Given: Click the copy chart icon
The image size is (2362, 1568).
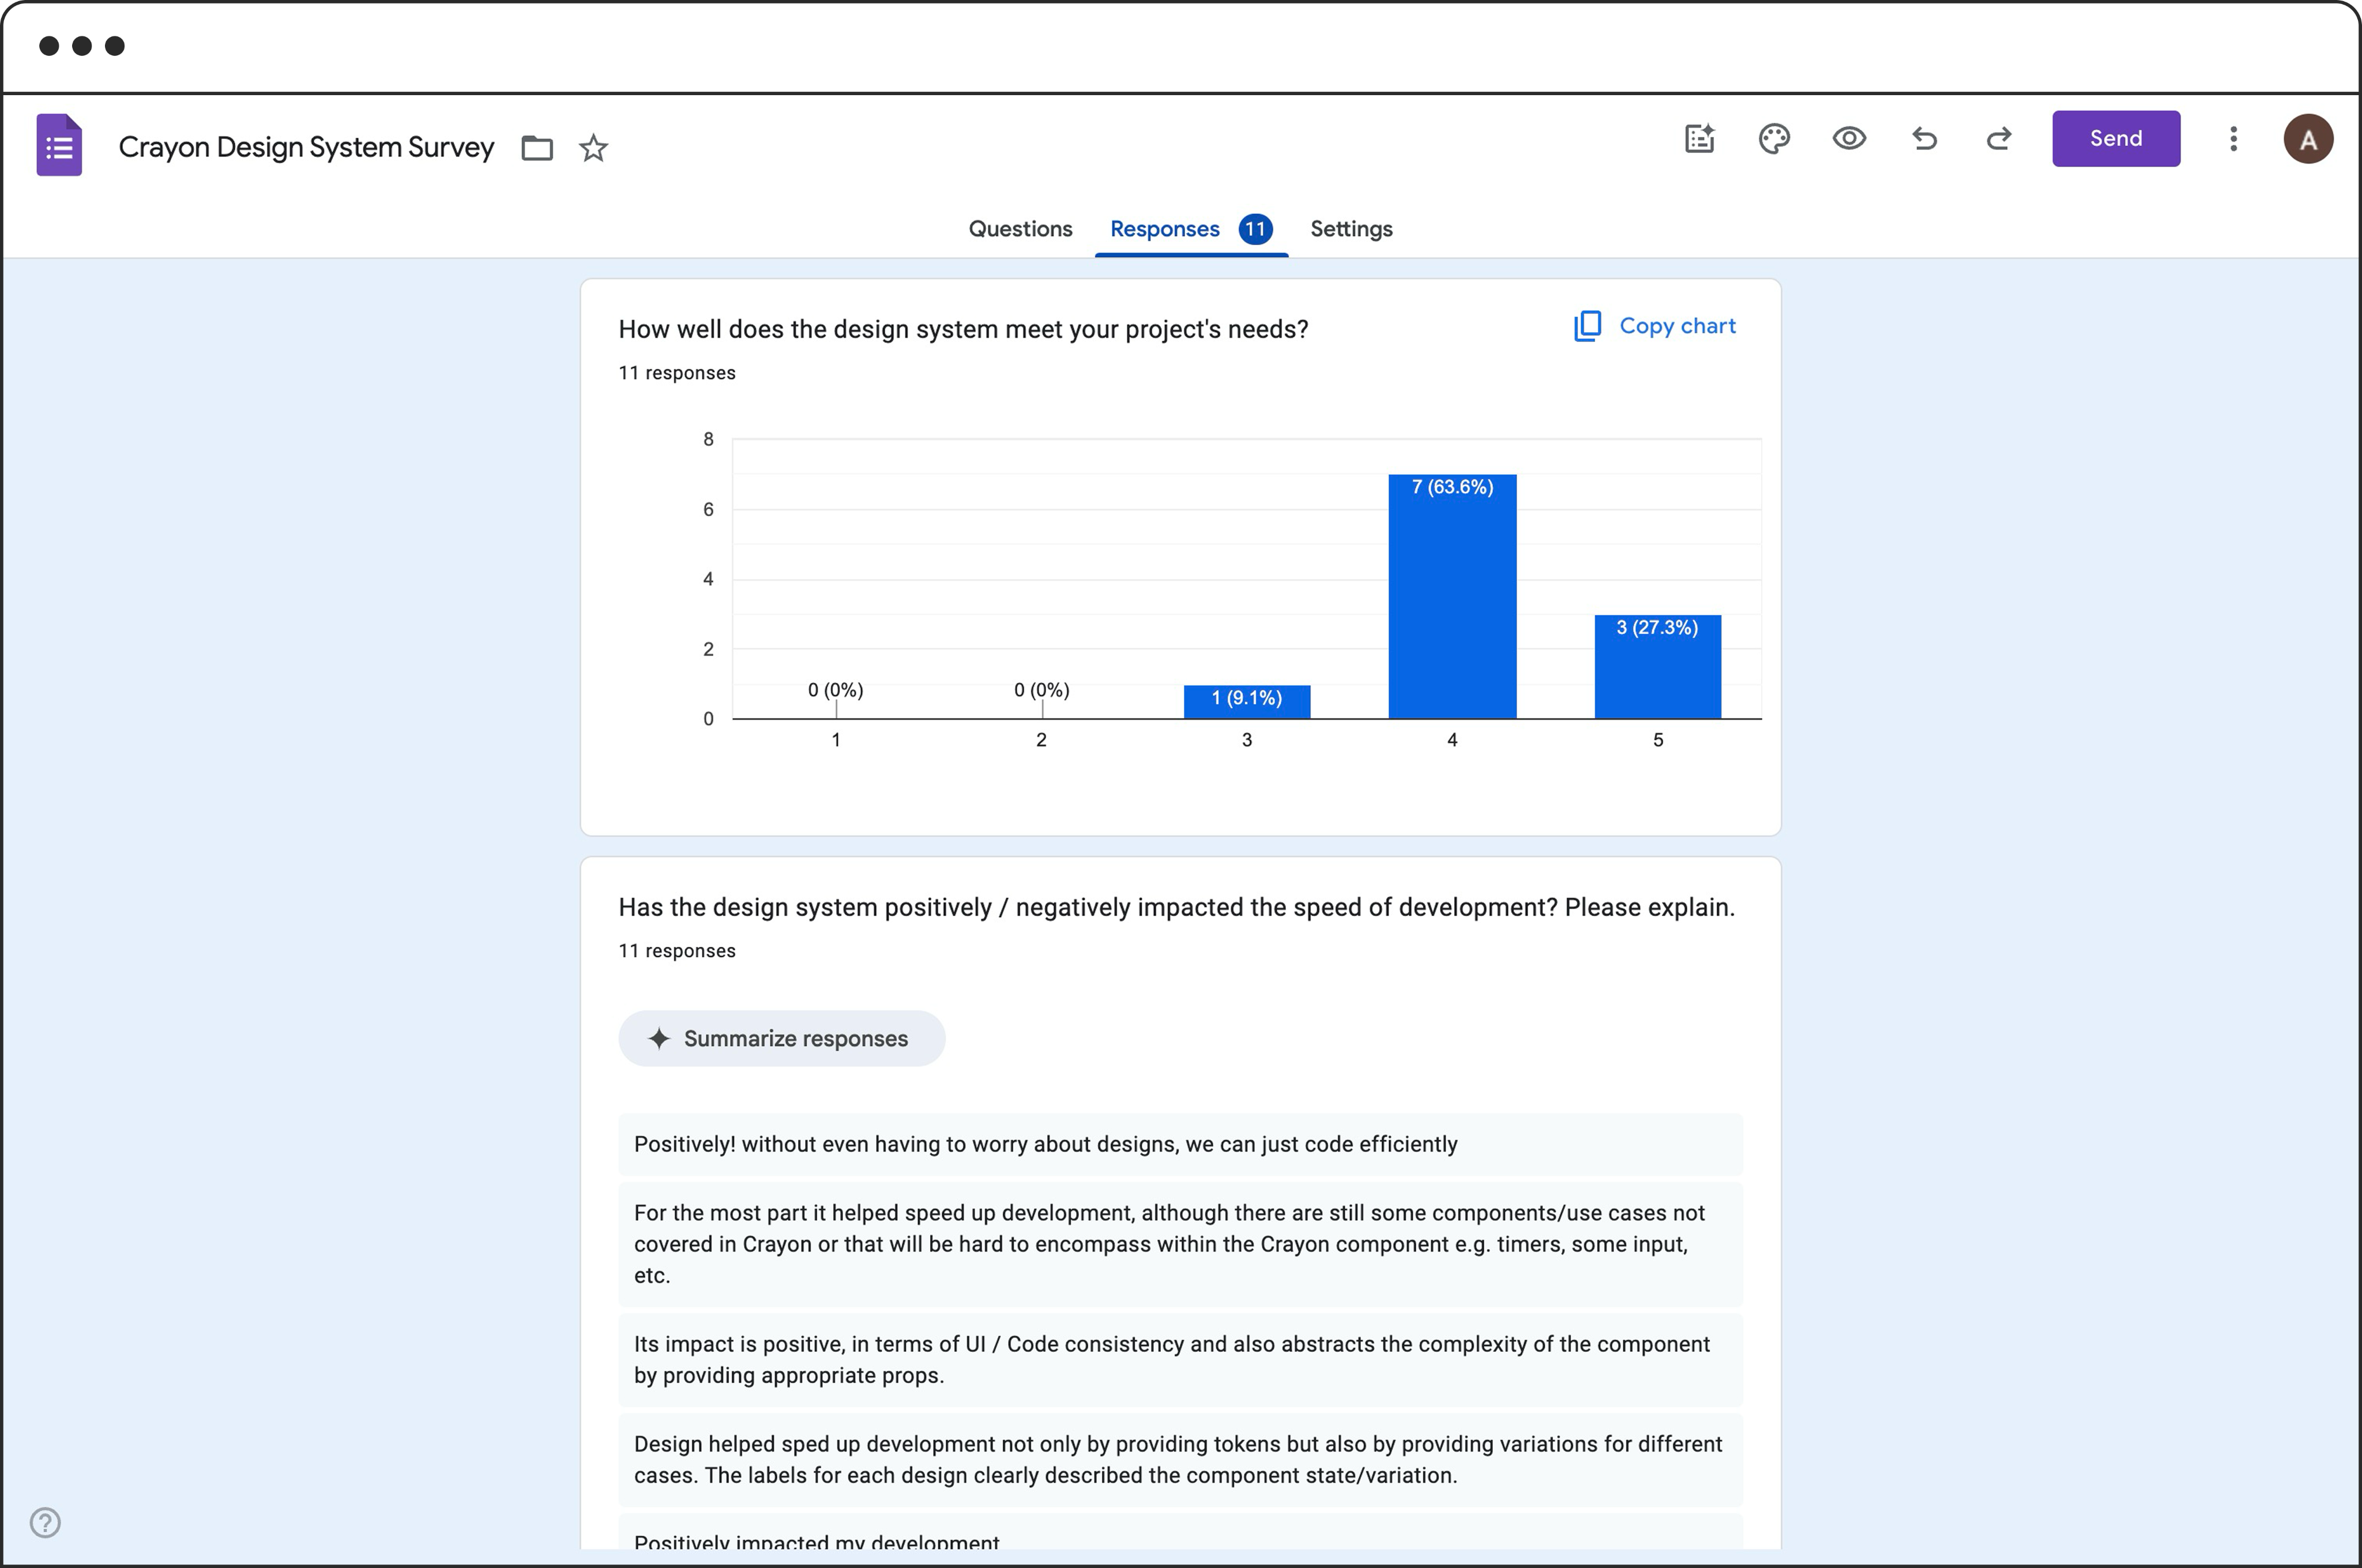Looking at the screenshot, I should click(x=1588, y=326).
